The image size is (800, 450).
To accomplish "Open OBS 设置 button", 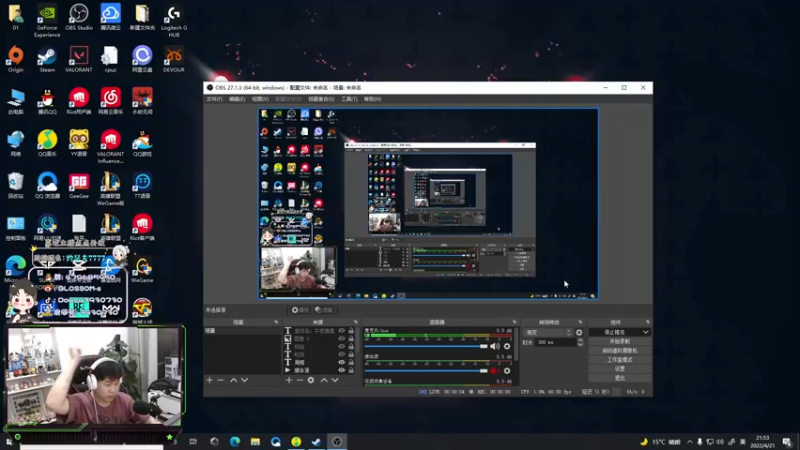I will (x=620, y=369).
